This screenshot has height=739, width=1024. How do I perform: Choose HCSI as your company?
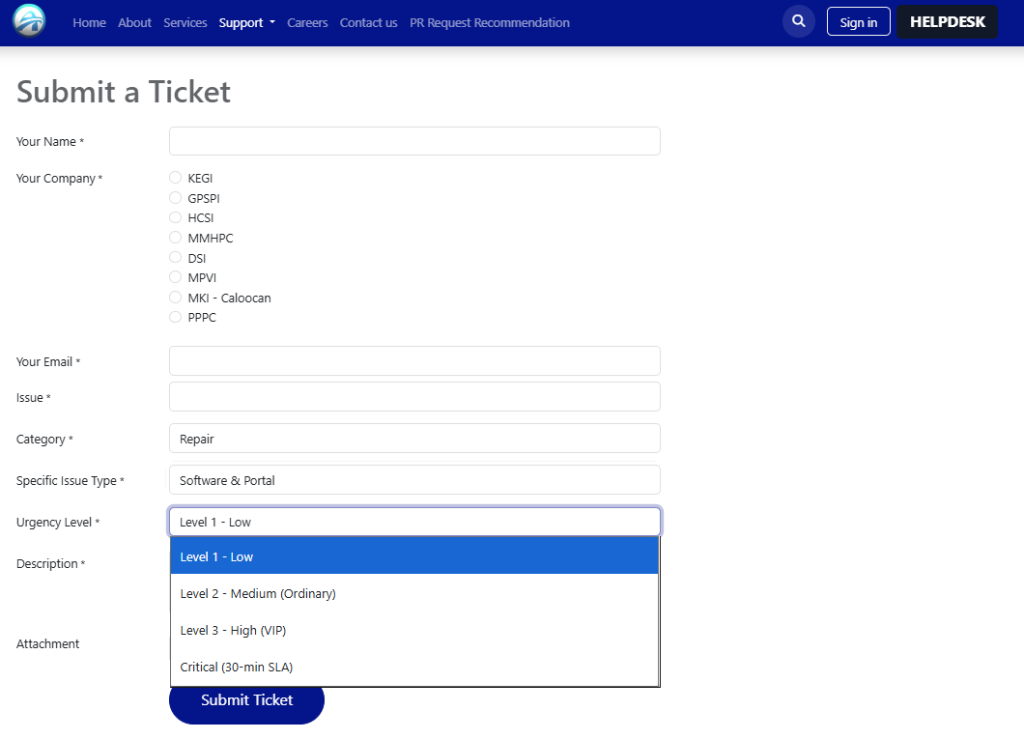click(x=175, y=217)
